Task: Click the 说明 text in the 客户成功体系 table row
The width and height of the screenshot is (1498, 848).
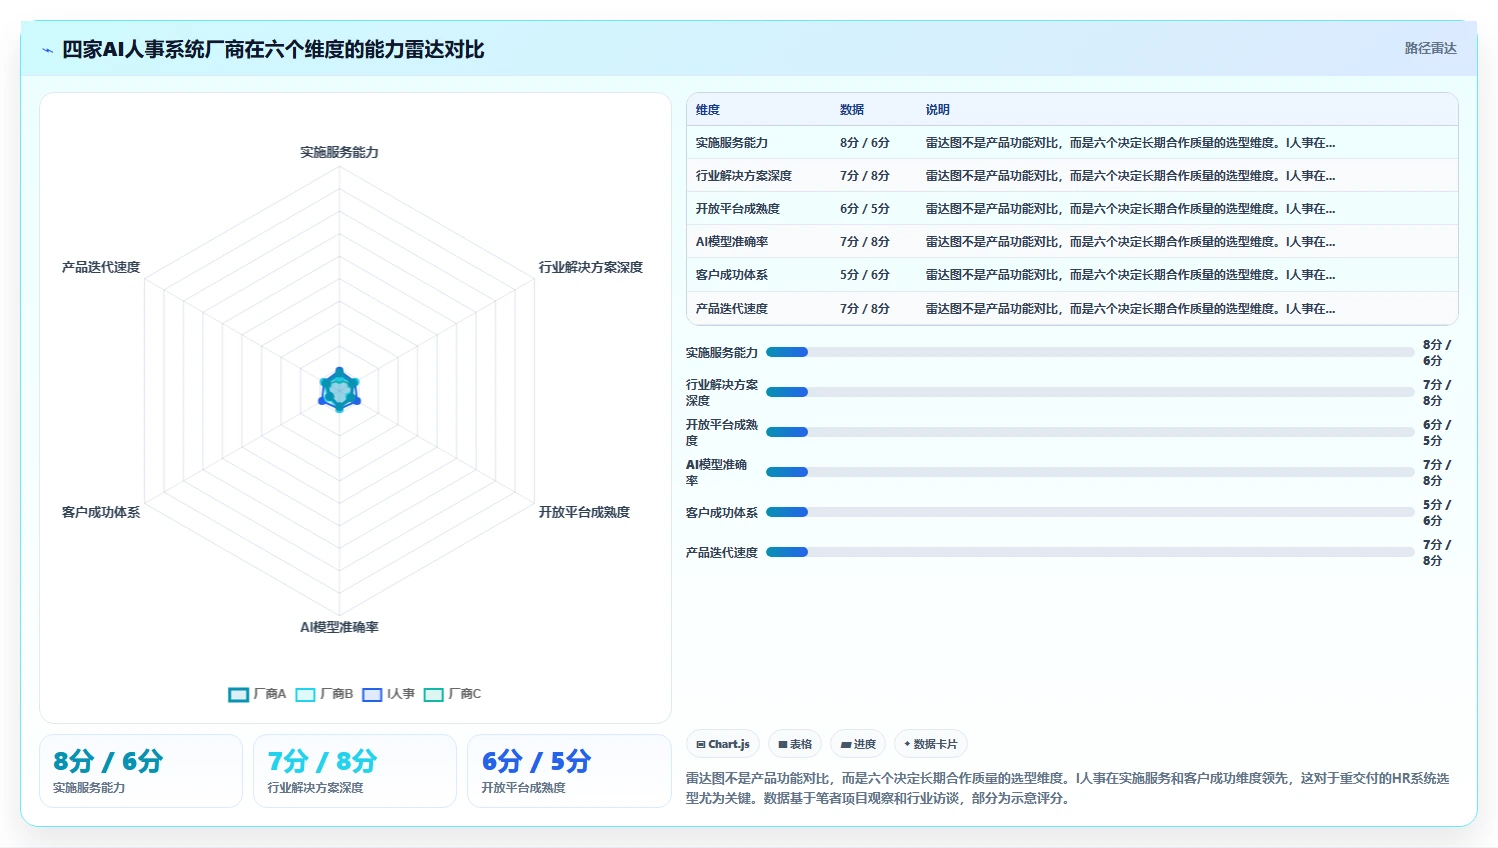Action: tap(1130, 275)
